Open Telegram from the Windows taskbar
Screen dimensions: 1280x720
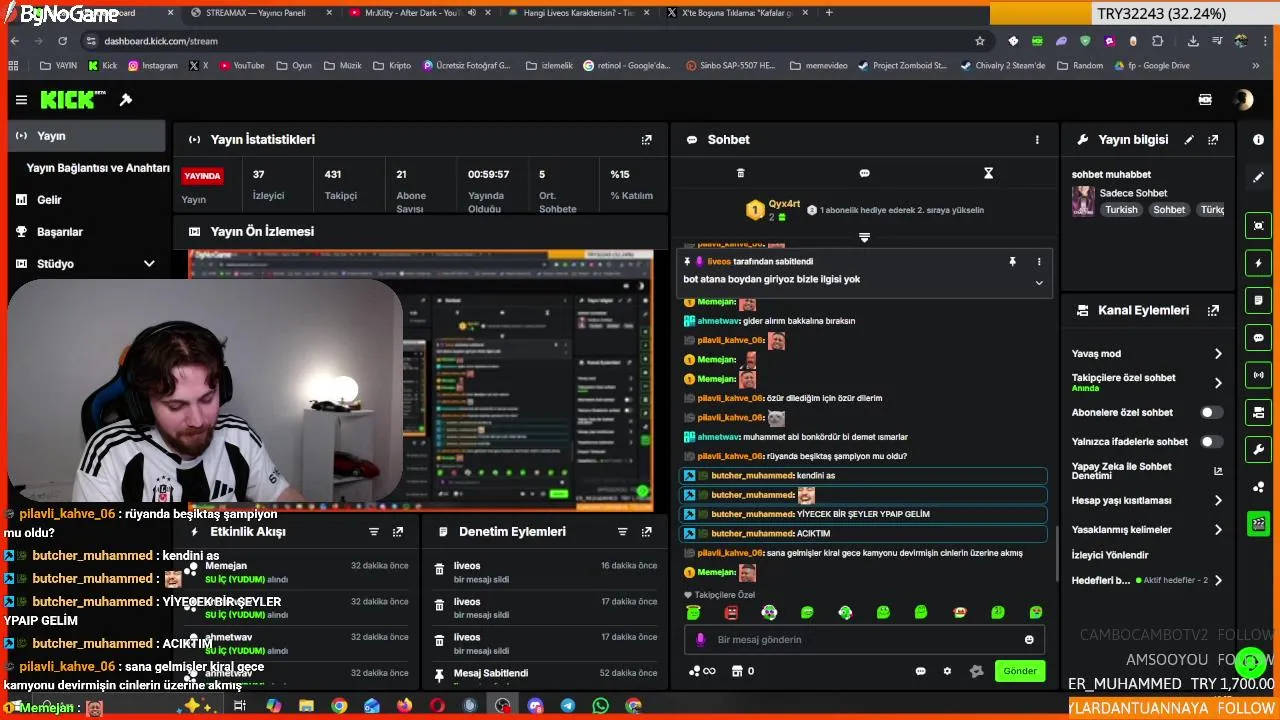(568, 706)
